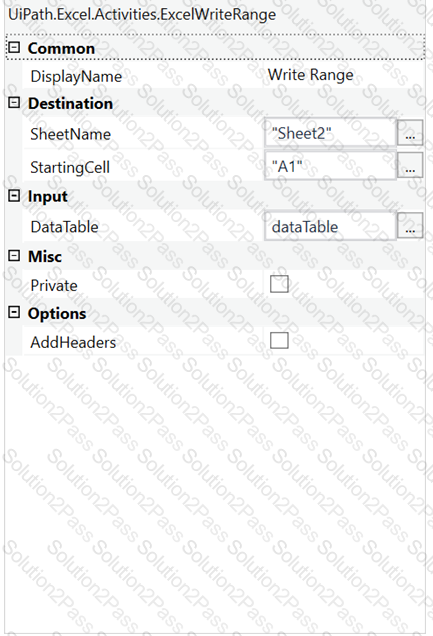Select the DisplayName value Write Range
Image resolution: width=433 pixels, height=636 pixels.
tap(311, 75)
